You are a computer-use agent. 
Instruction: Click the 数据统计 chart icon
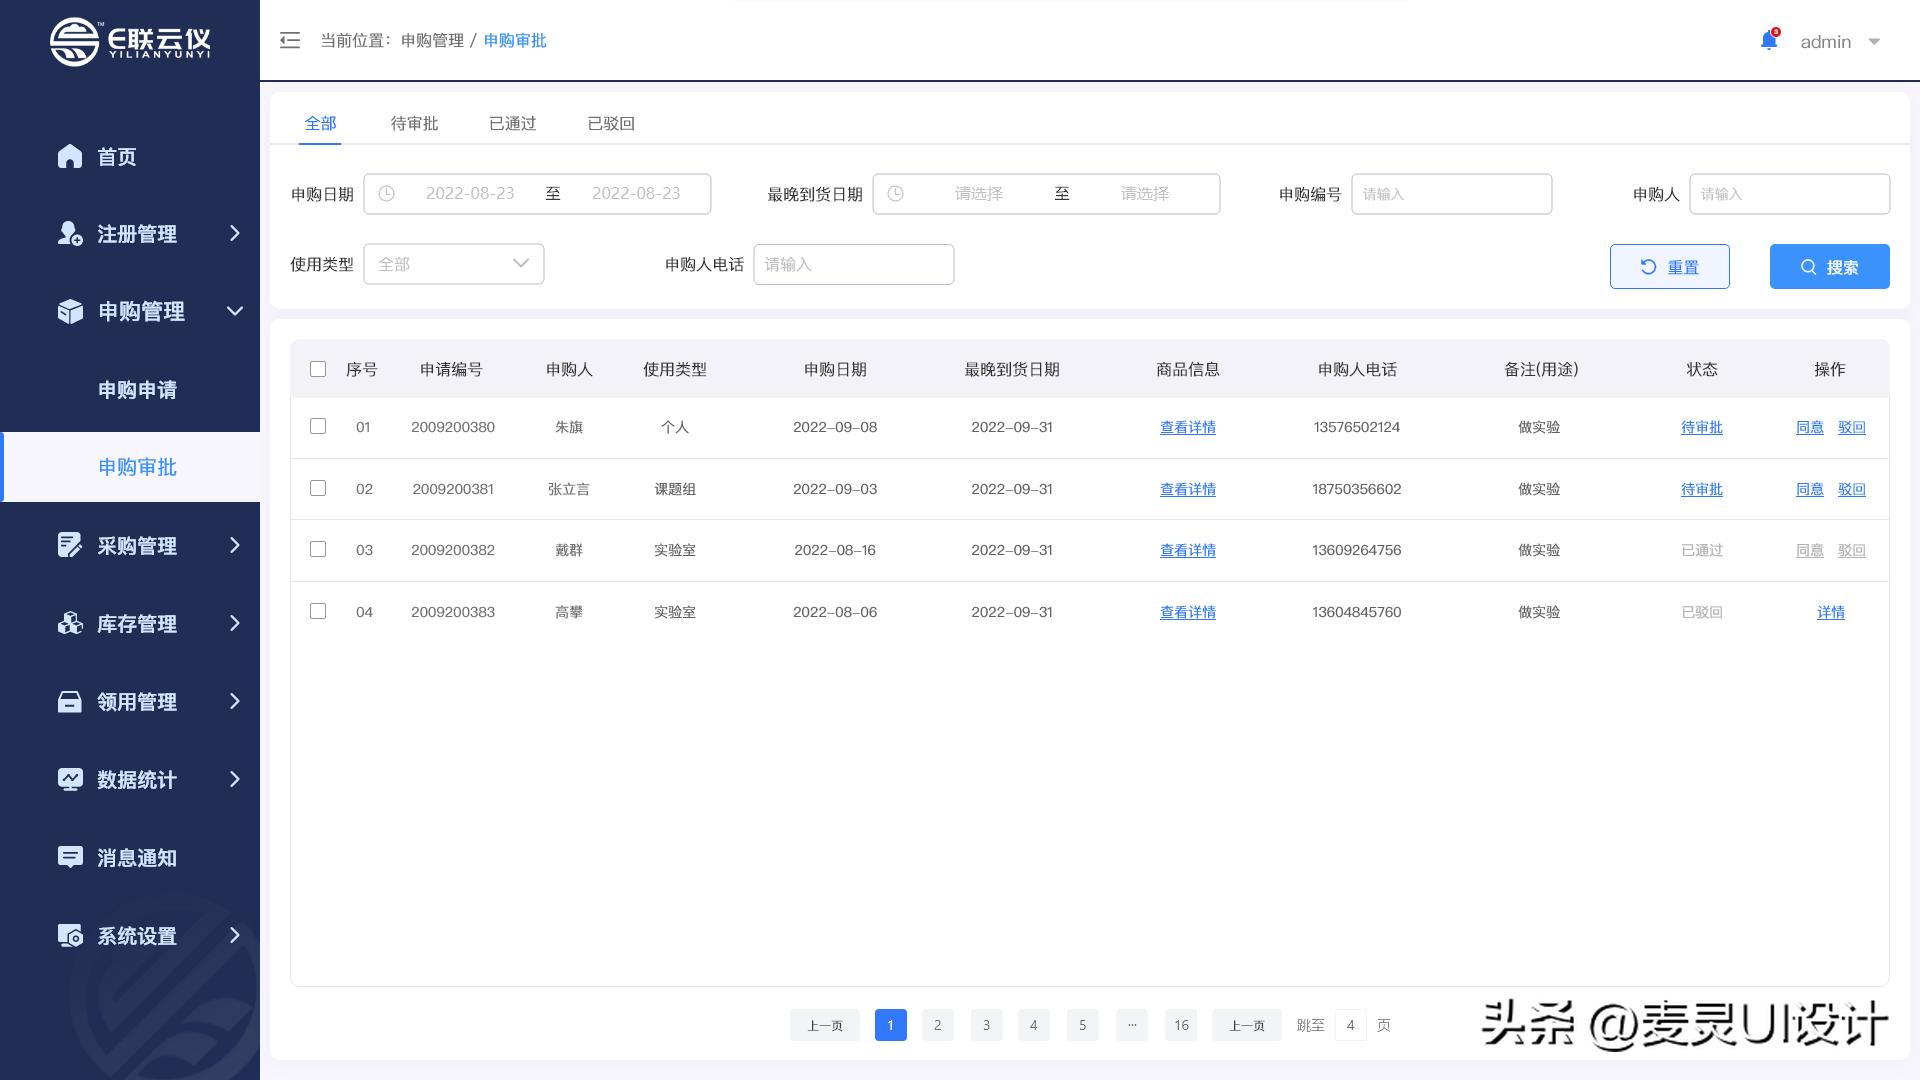(70, 779)
